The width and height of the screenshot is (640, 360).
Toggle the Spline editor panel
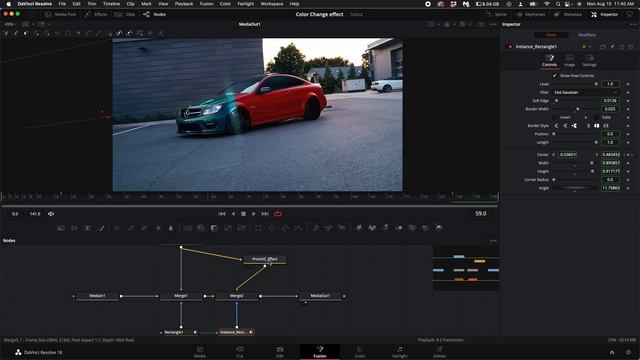[x=496, y=14]
